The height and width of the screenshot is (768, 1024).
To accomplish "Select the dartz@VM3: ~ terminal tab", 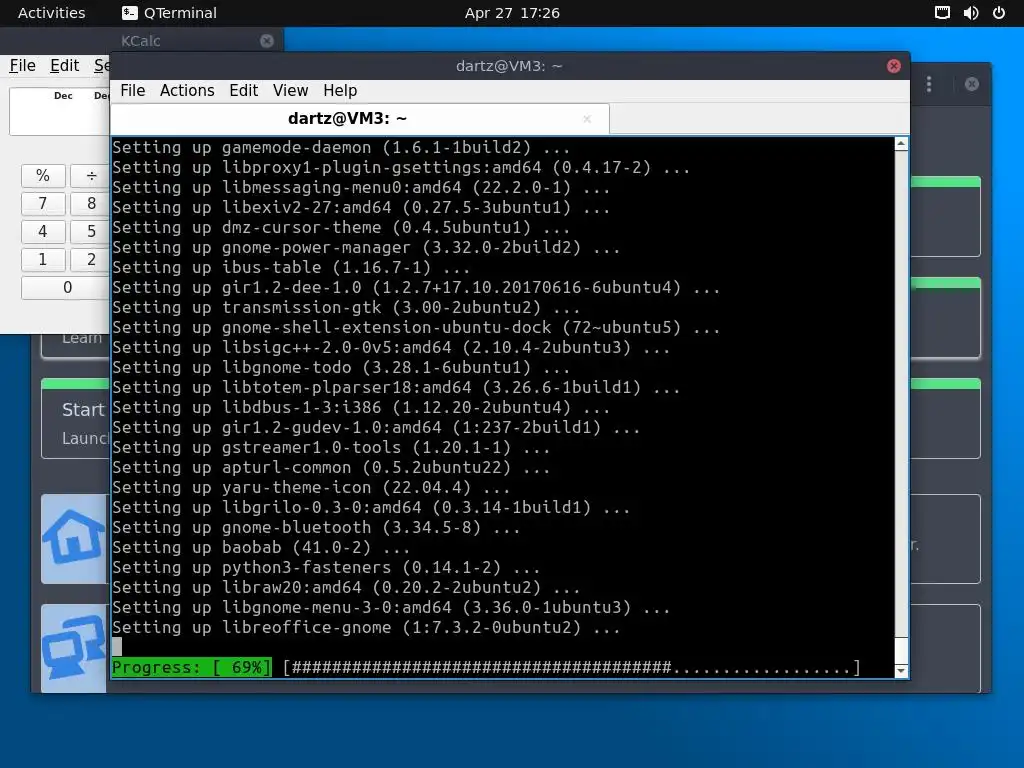I will [360, 118].
